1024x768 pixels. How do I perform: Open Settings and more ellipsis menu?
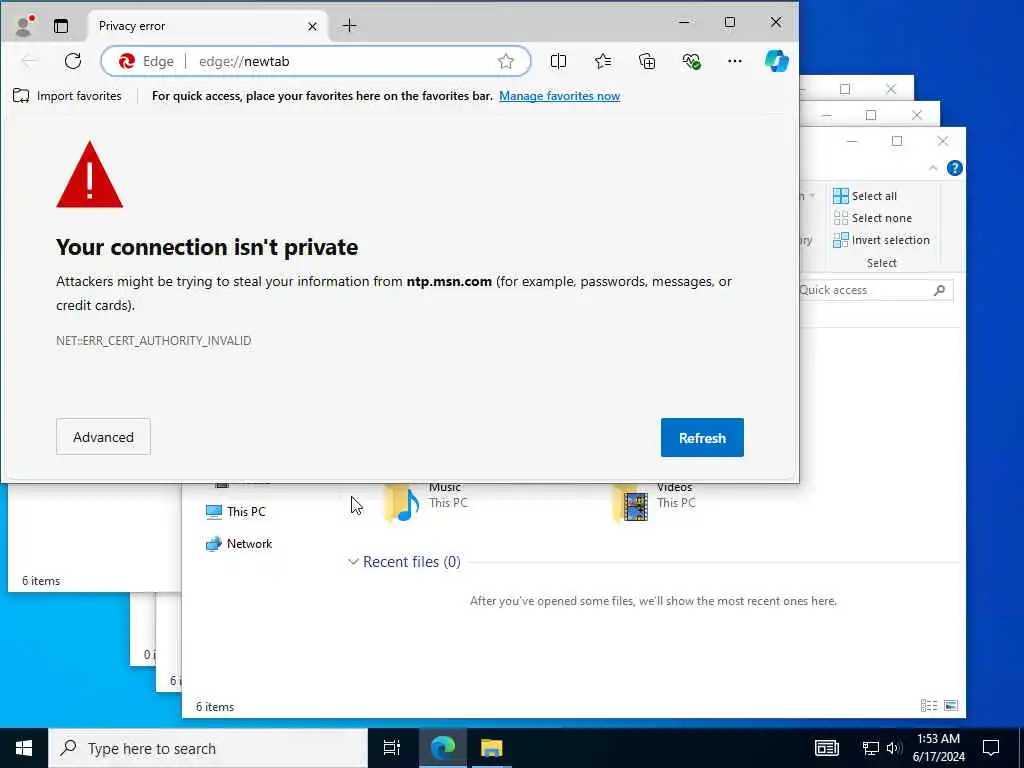(735, 61)
